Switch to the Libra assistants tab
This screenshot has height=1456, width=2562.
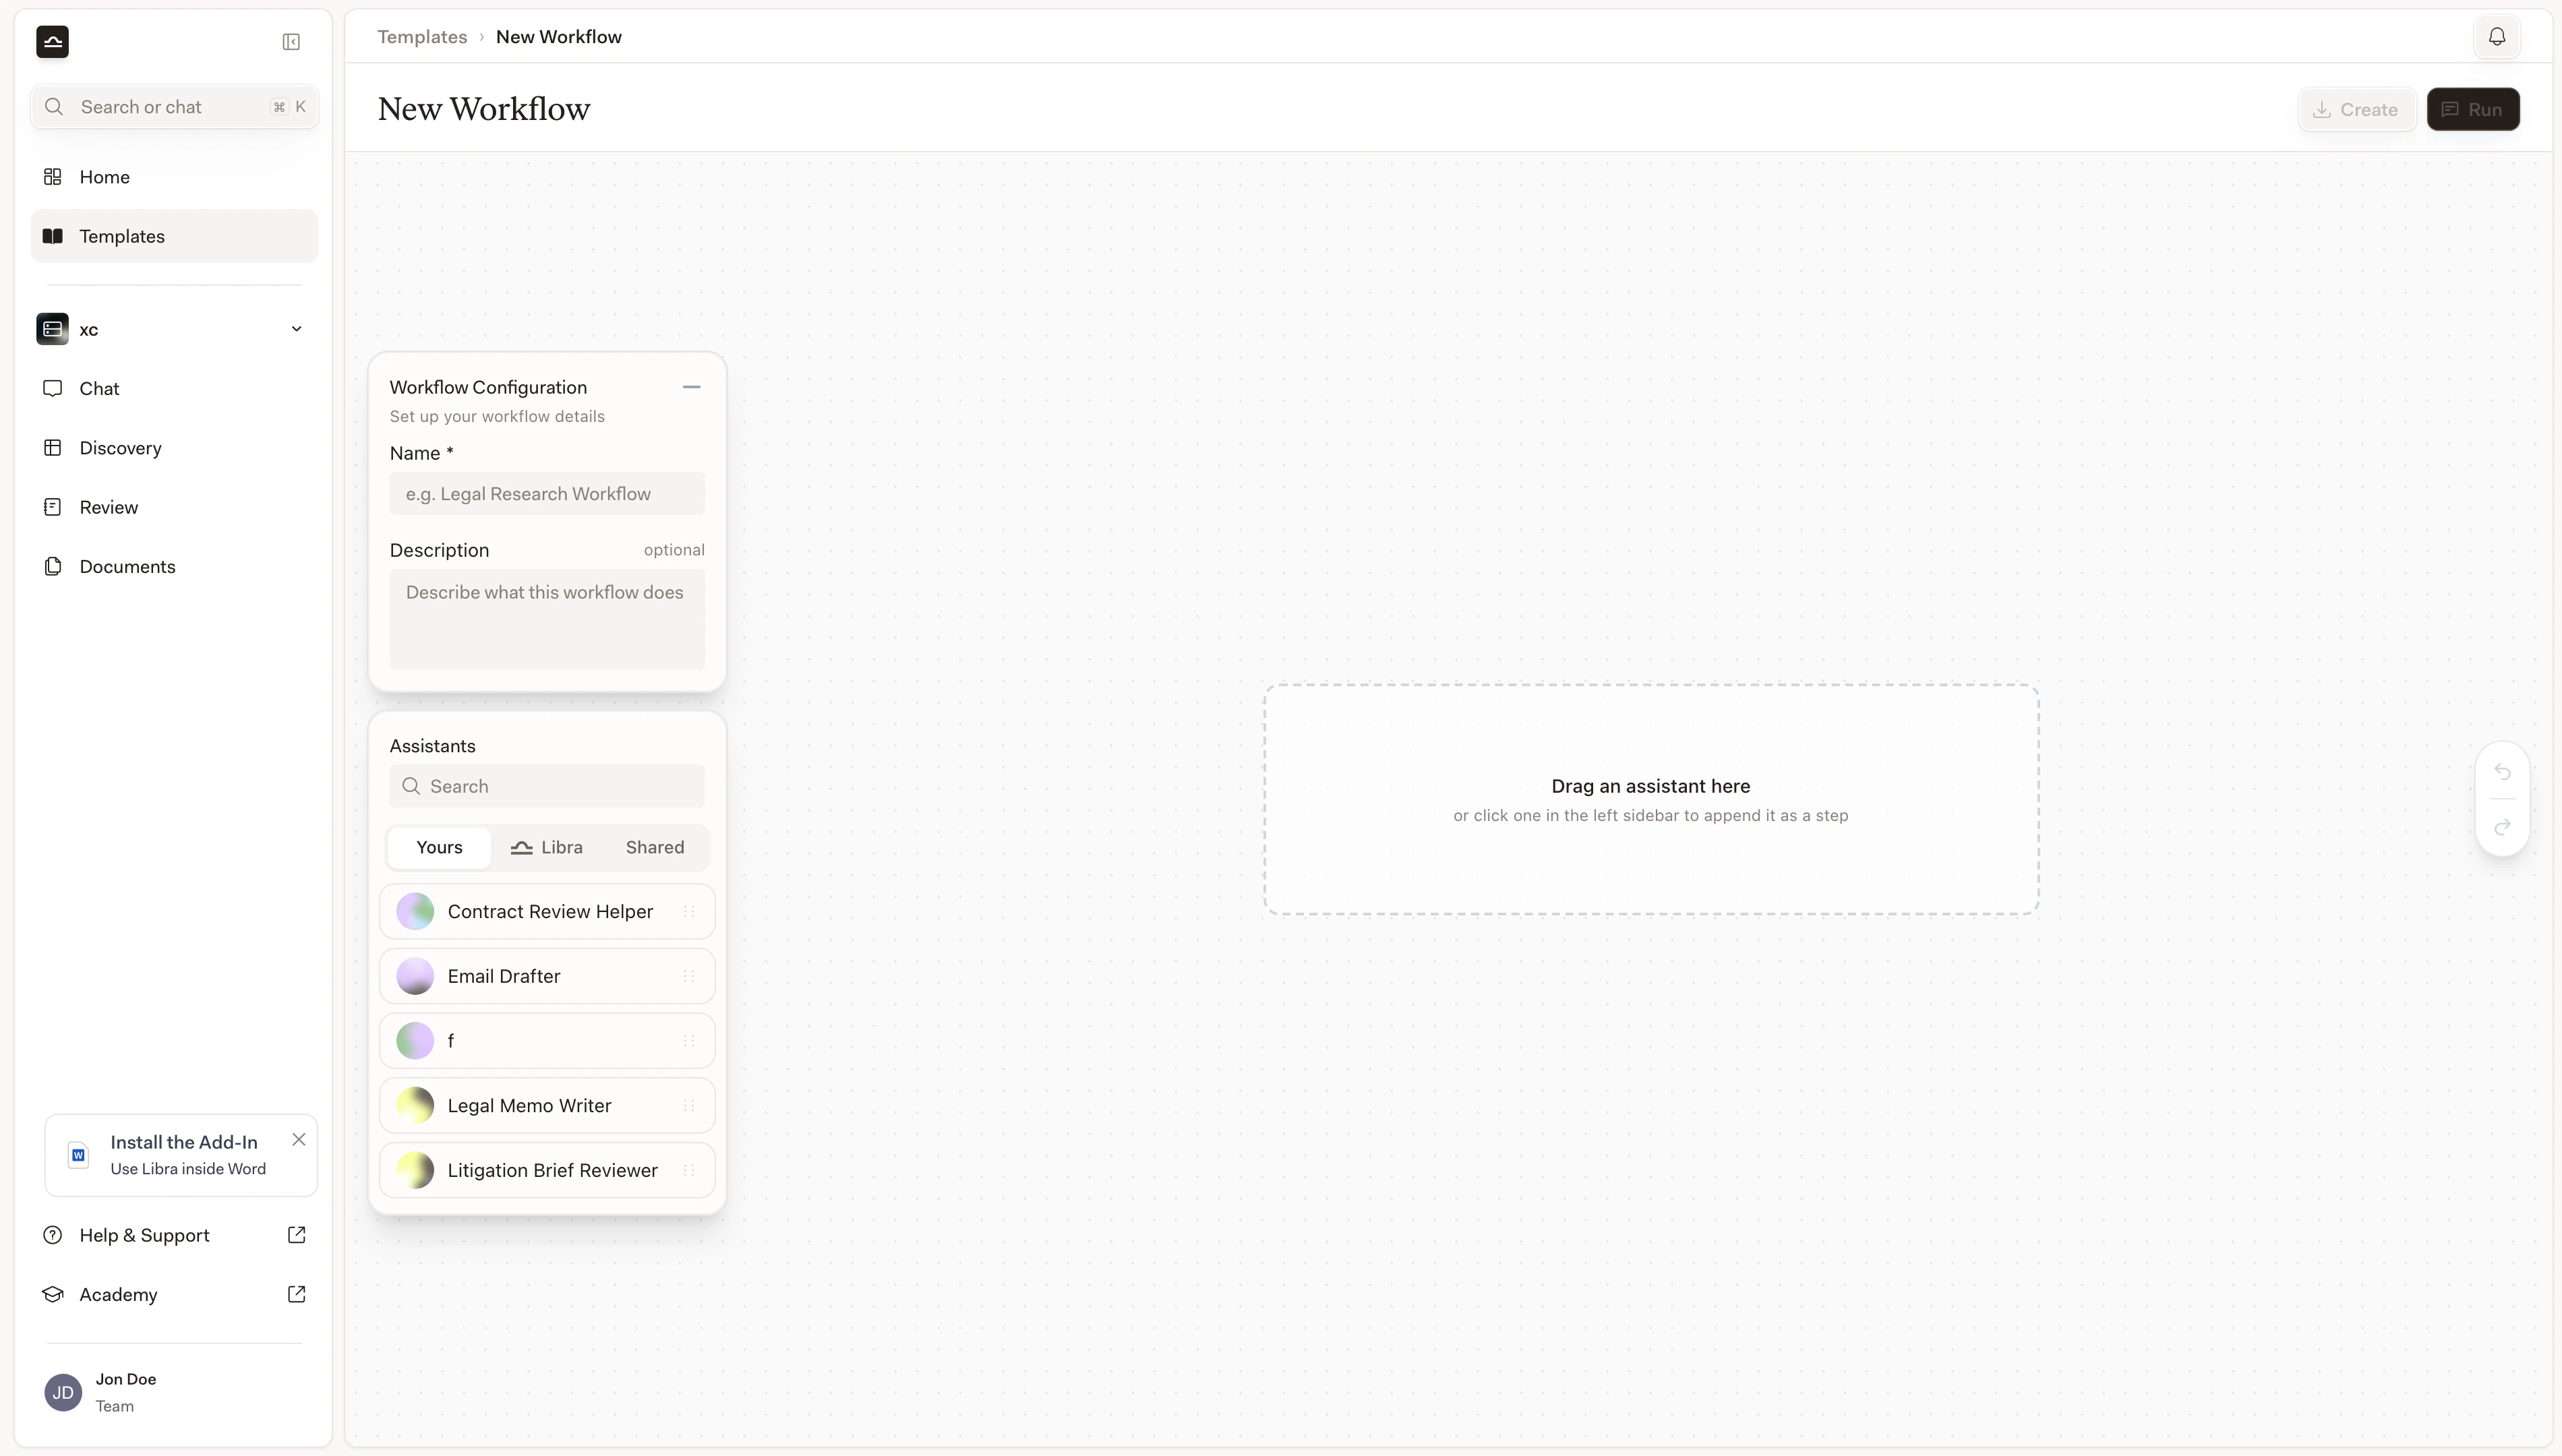pyautogui.click(x=547, y=847)
